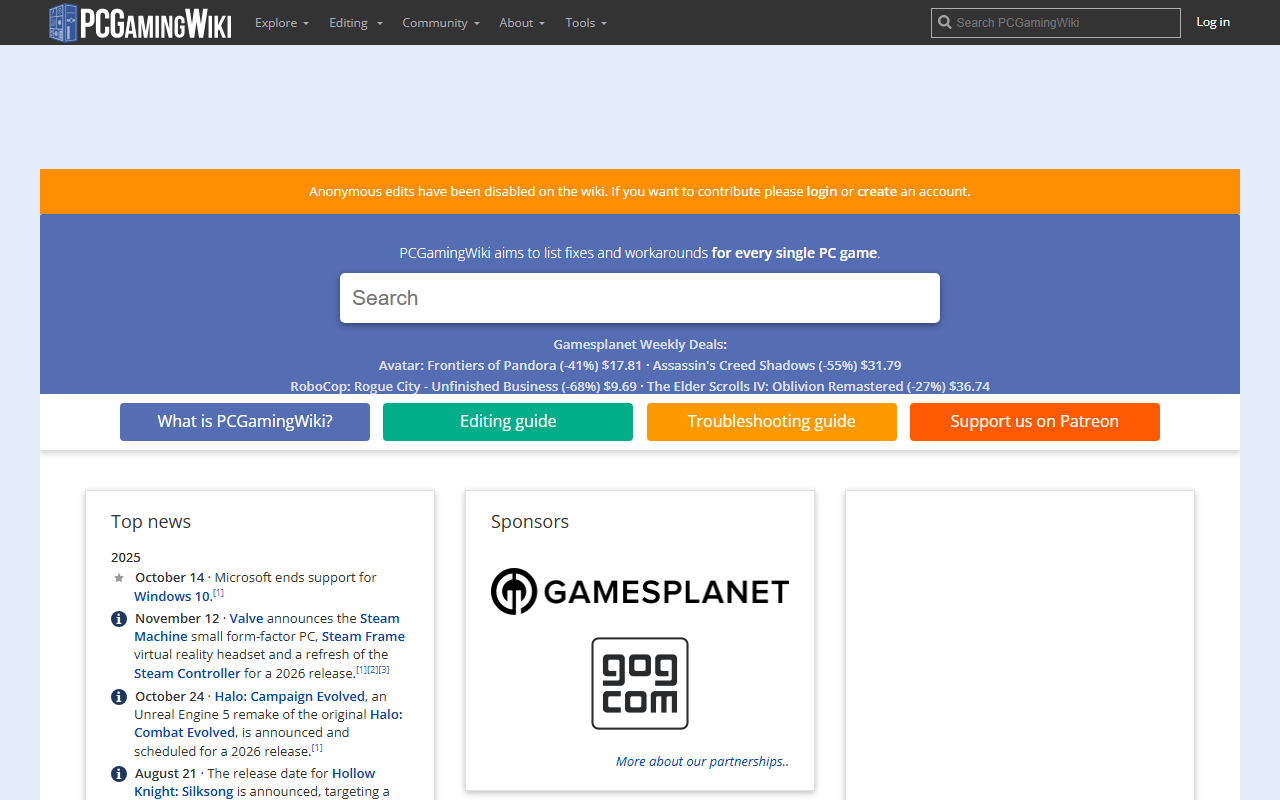The height and width of the screenshot is (800, 1280).
Task: Focus the large central Search box
Action: pos(640,298)
